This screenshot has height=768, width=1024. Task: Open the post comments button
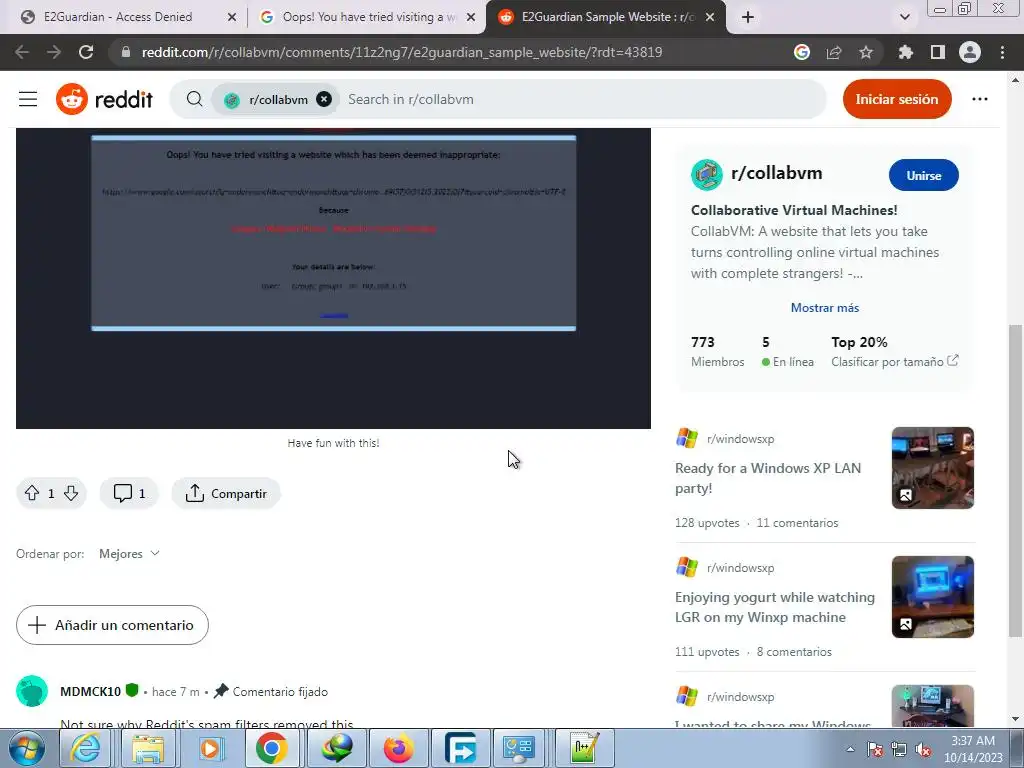129,493
